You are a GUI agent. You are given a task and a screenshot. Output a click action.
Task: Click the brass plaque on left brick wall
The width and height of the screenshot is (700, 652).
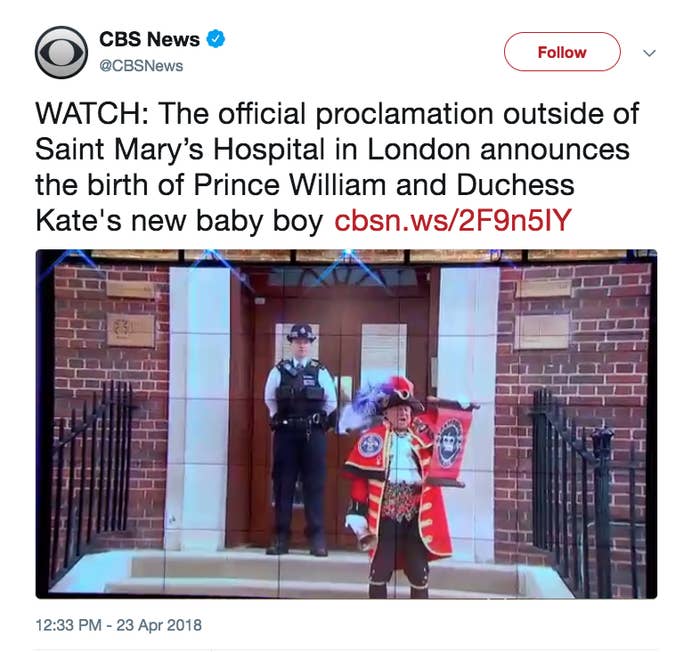(x=130, y=330)
